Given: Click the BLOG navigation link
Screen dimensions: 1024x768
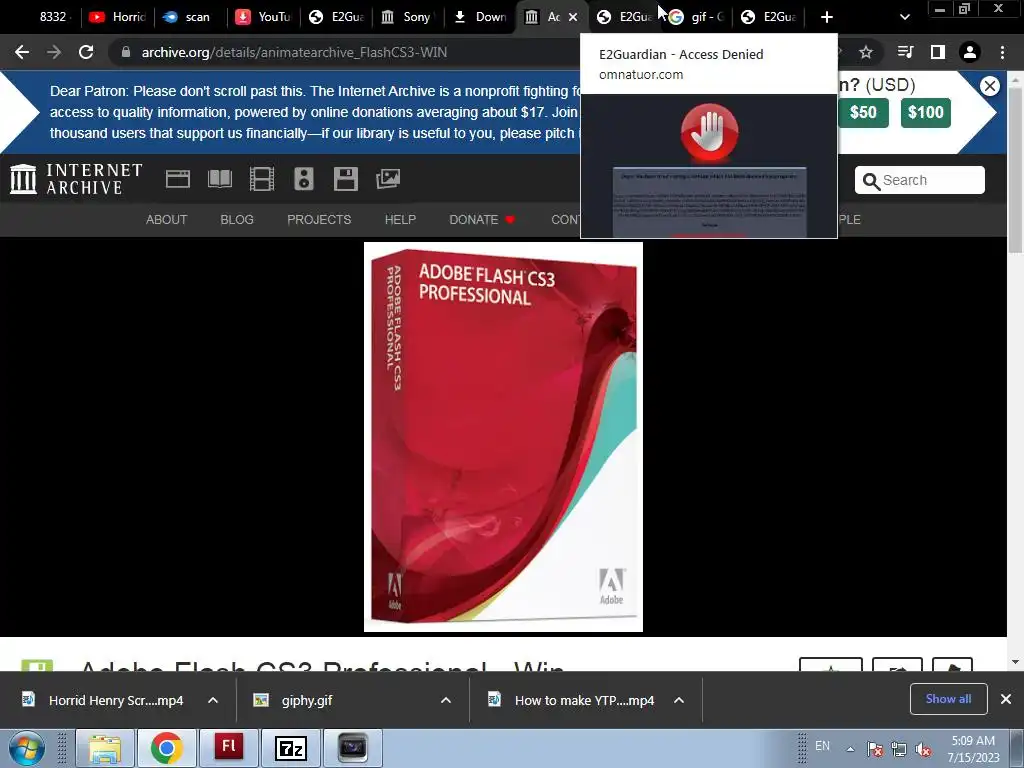Looking at the screenshot, I should point(237,219).
